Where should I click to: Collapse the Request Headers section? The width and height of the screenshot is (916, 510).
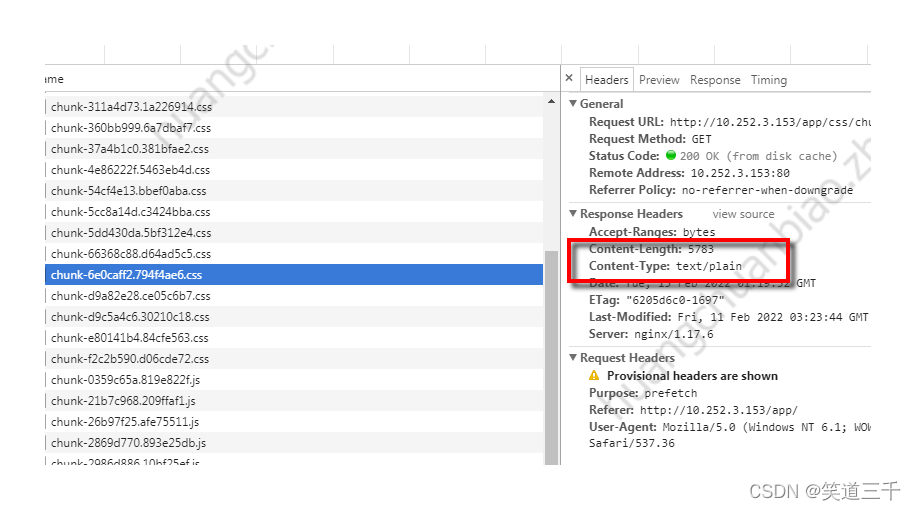[x=574, y=358]
